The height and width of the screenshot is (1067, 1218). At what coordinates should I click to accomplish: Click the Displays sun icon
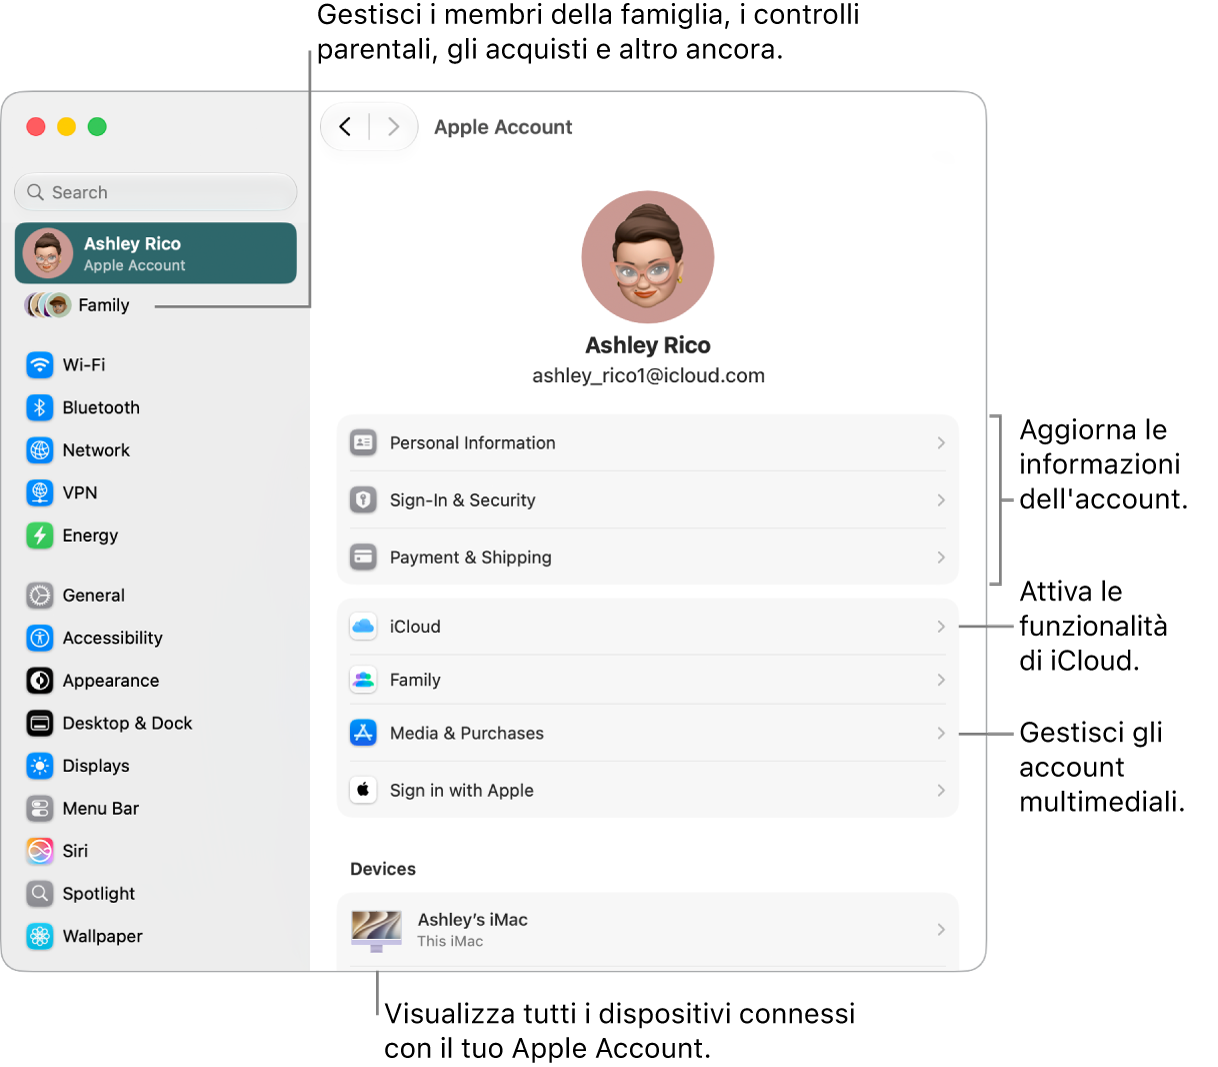click(40, 766)
